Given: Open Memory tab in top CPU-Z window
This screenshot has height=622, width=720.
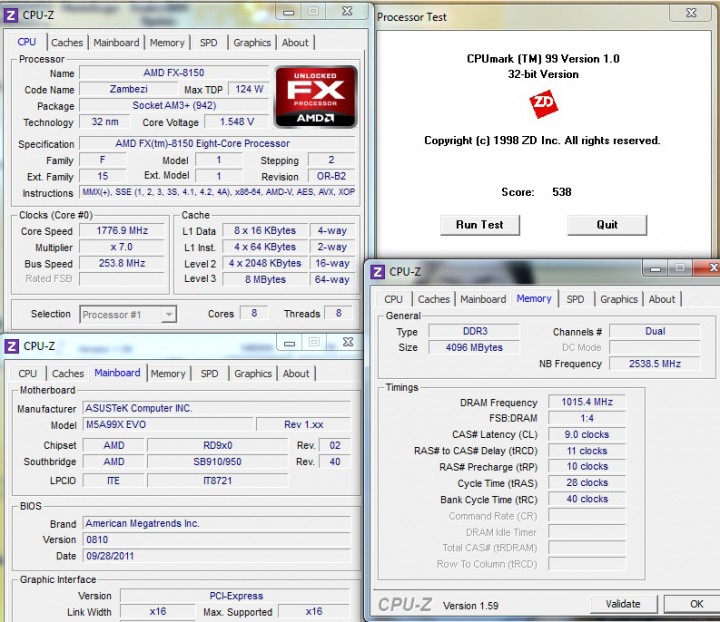Looking at the screenshot, I should (x=167, y=43).
